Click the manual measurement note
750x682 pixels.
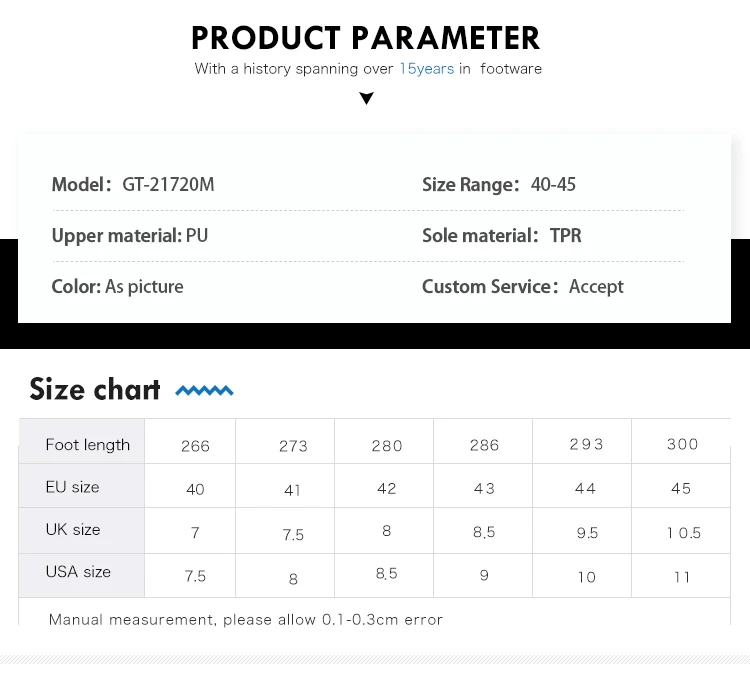coord(246,620)
